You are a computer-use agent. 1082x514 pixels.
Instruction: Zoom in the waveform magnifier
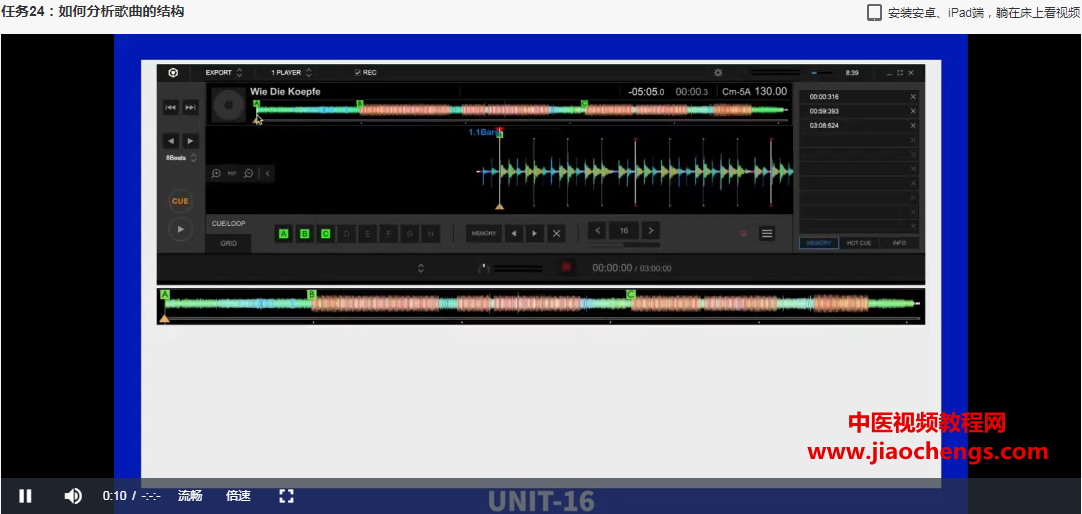click(216, 174)
